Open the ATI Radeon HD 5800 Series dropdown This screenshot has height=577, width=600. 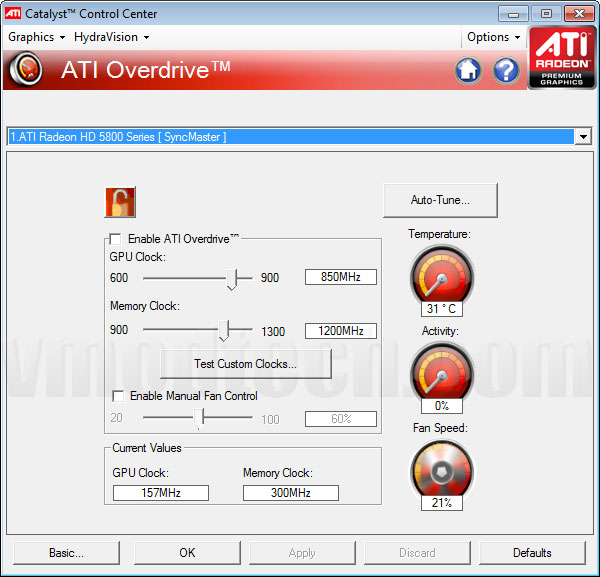click(583, 137)
